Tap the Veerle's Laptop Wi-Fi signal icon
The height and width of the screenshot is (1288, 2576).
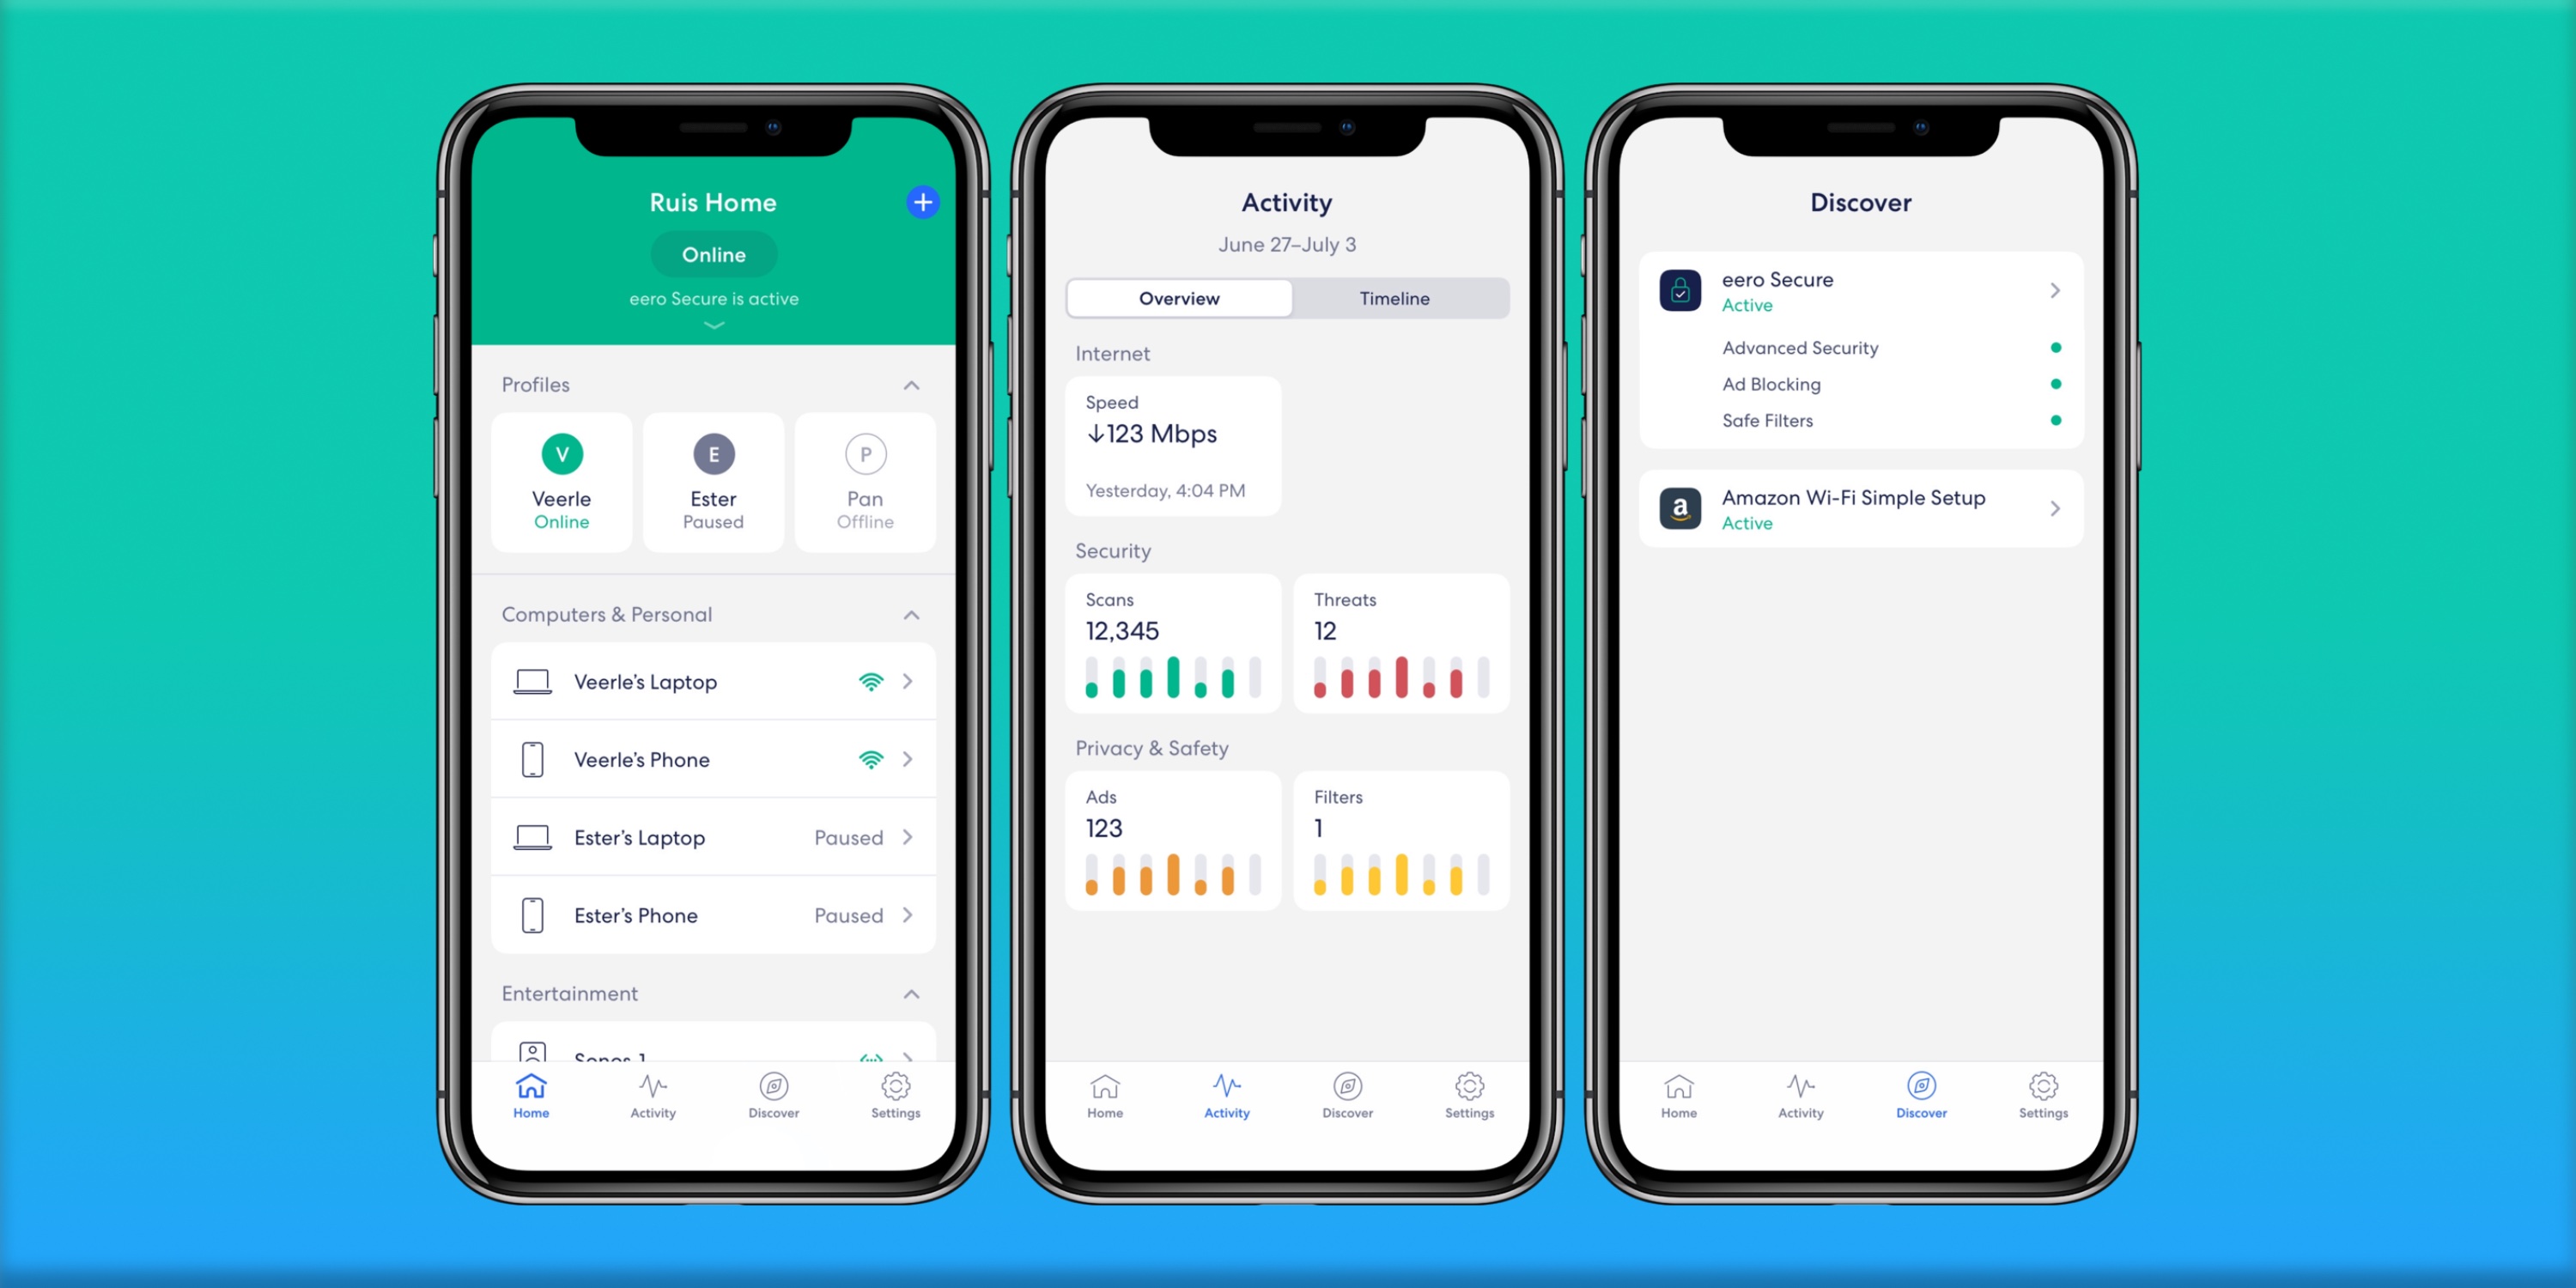coord(871,682)
